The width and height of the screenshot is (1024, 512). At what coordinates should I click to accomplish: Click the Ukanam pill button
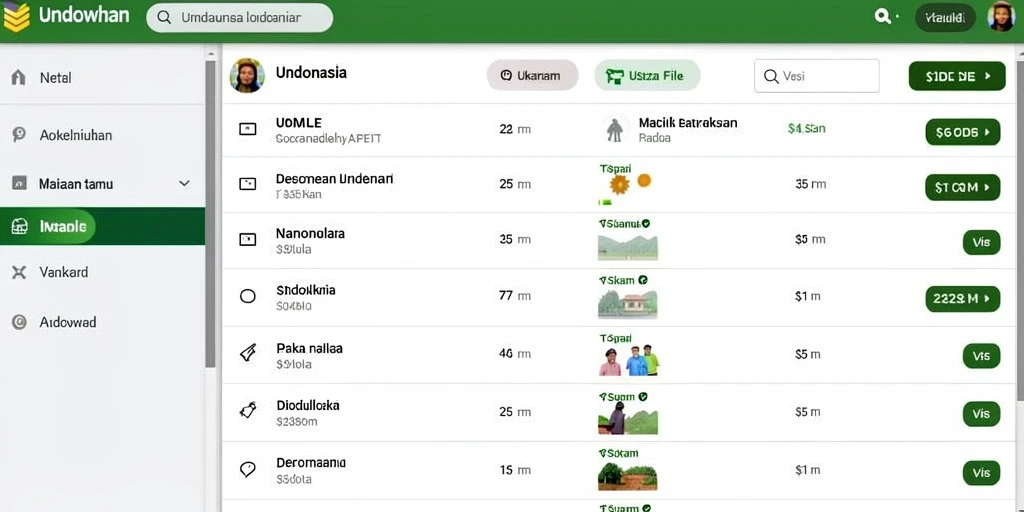(x=532, y=76)
